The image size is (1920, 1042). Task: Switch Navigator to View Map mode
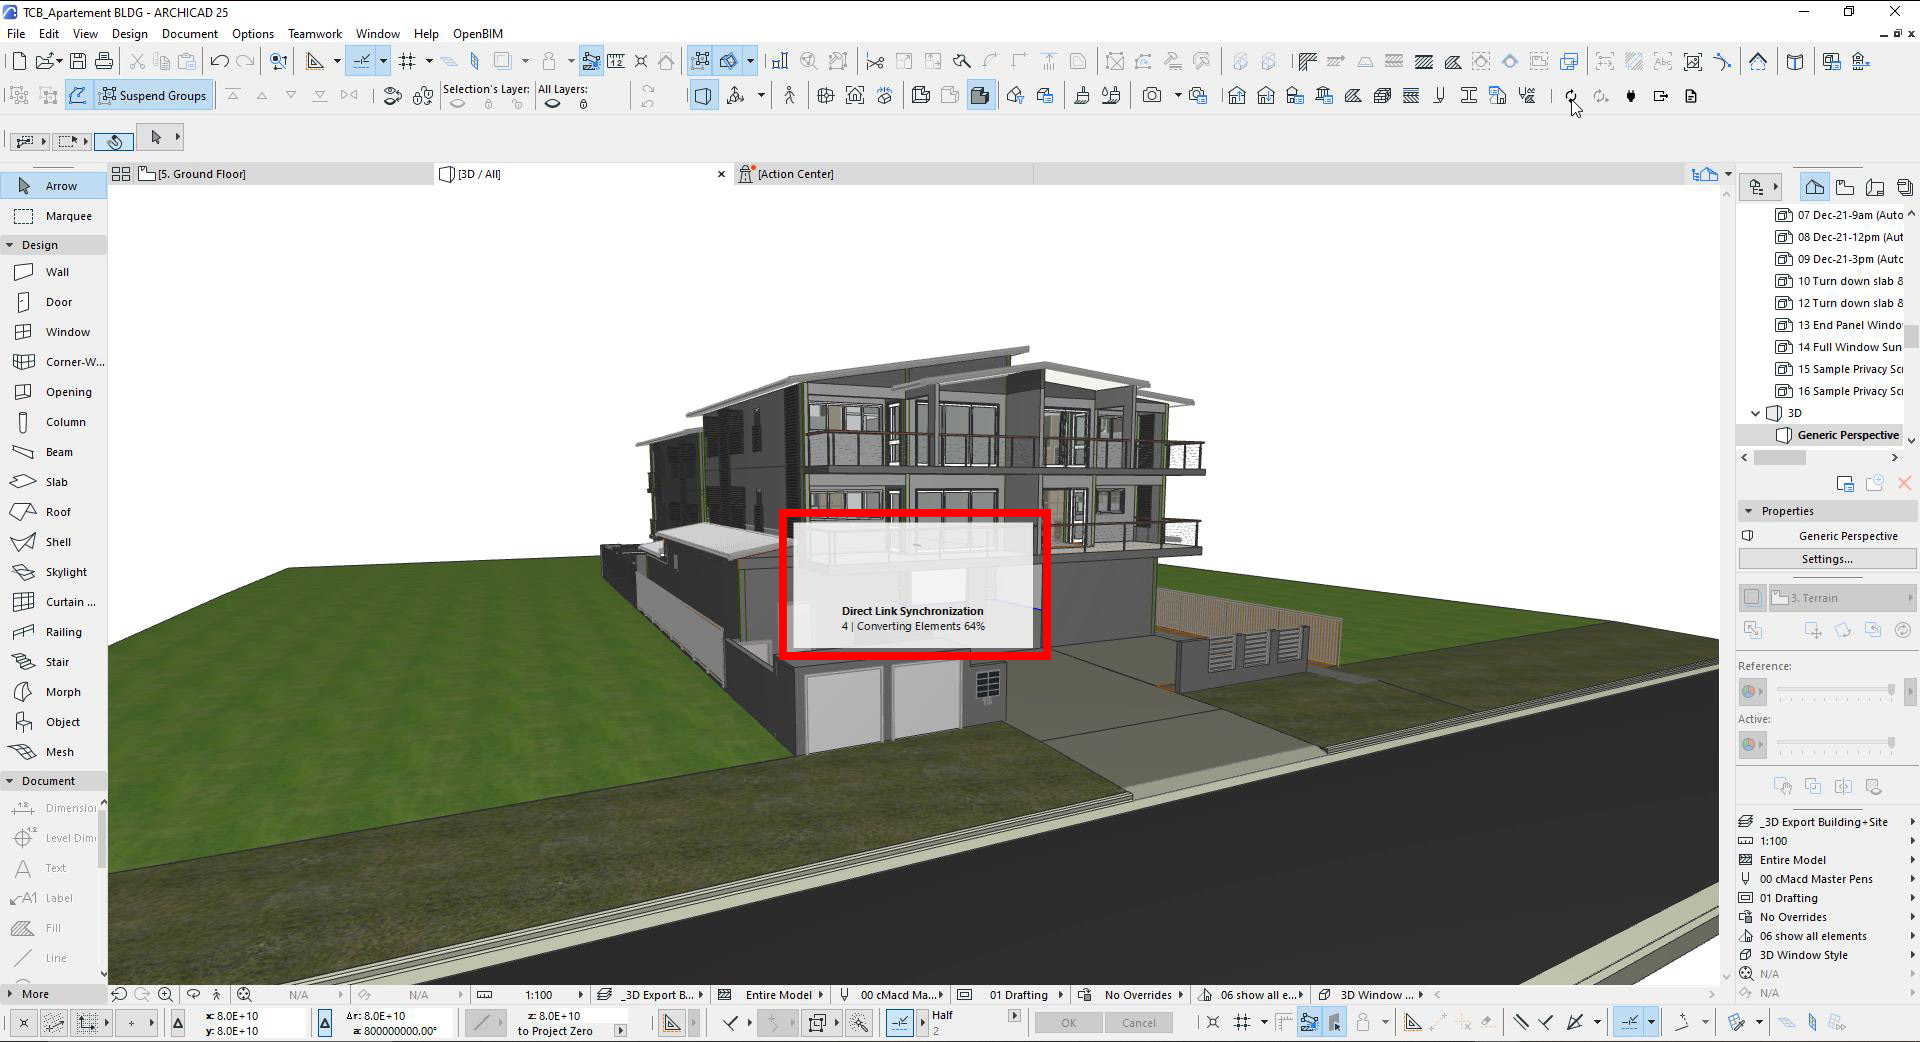(1845, 187)
